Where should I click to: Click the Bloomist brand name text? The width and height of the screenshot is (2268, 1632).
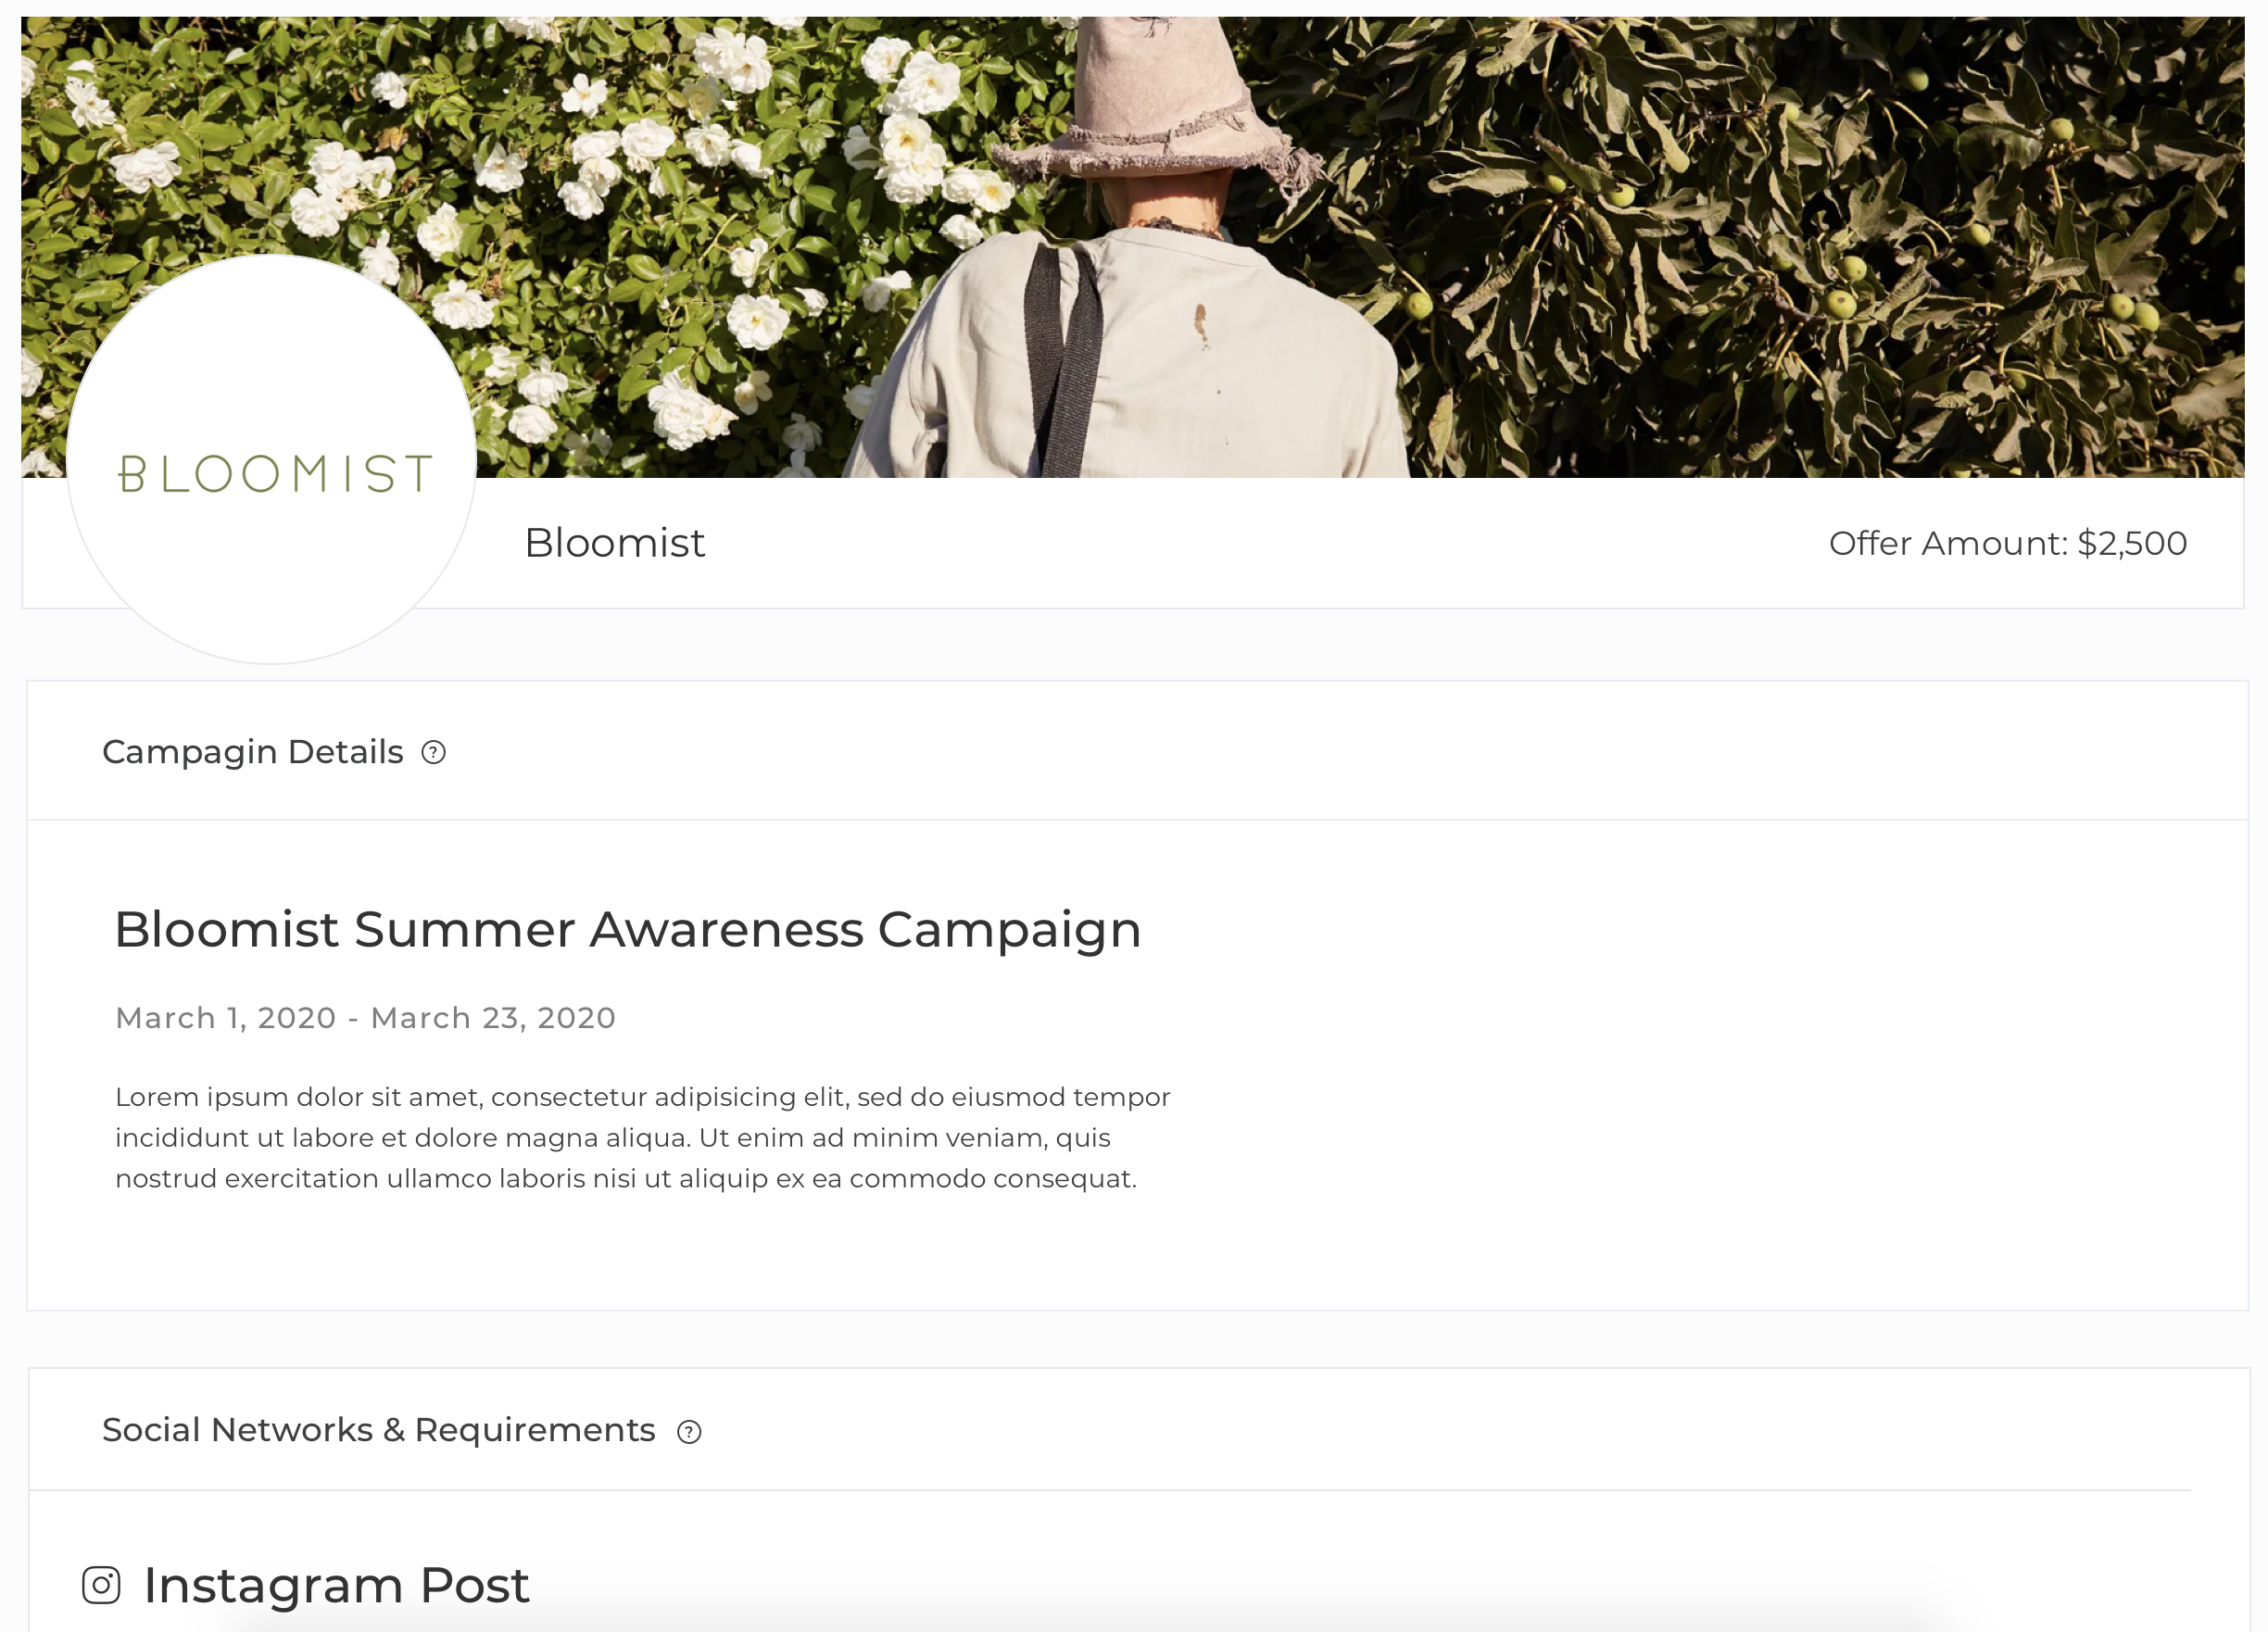click(x=616, y=542)
